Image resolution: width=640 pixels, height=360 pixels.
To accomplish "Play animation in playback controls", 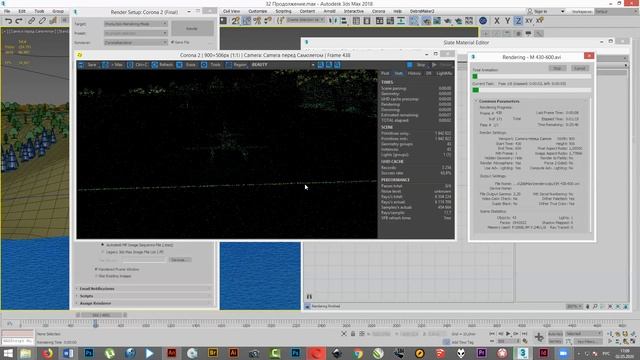I will coord(508,334).
